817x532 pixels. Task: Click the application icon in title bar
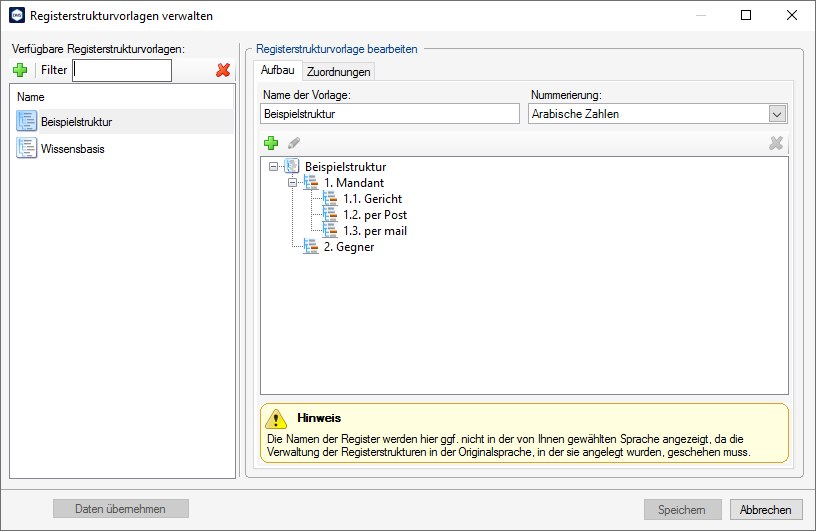(17, 16)
